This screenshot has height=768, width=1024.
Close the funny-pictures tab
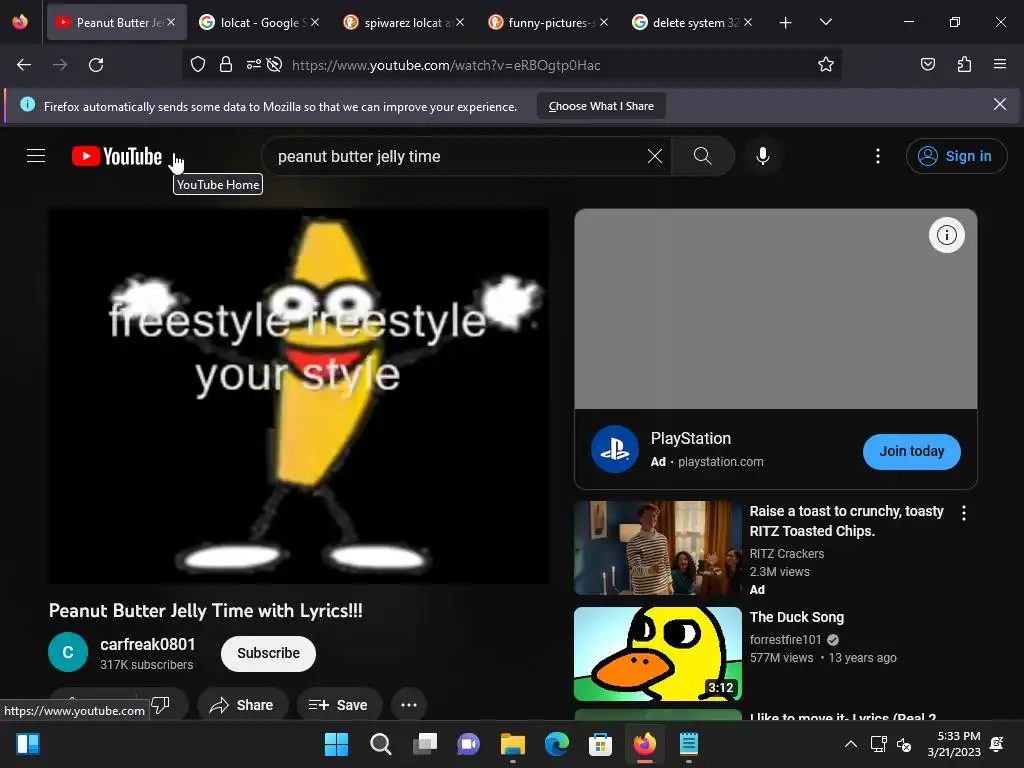click(x=603, y=23)
